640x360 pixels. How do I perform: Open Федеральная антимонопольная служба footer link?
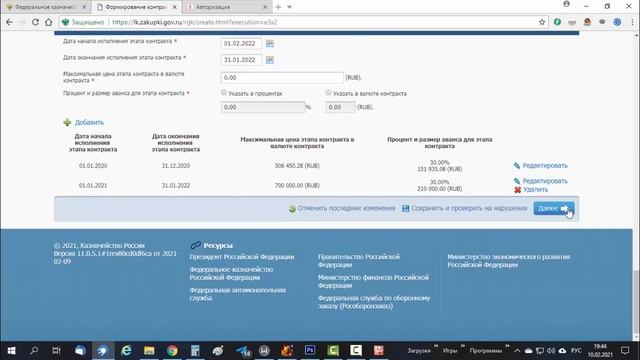click(238, 294)
